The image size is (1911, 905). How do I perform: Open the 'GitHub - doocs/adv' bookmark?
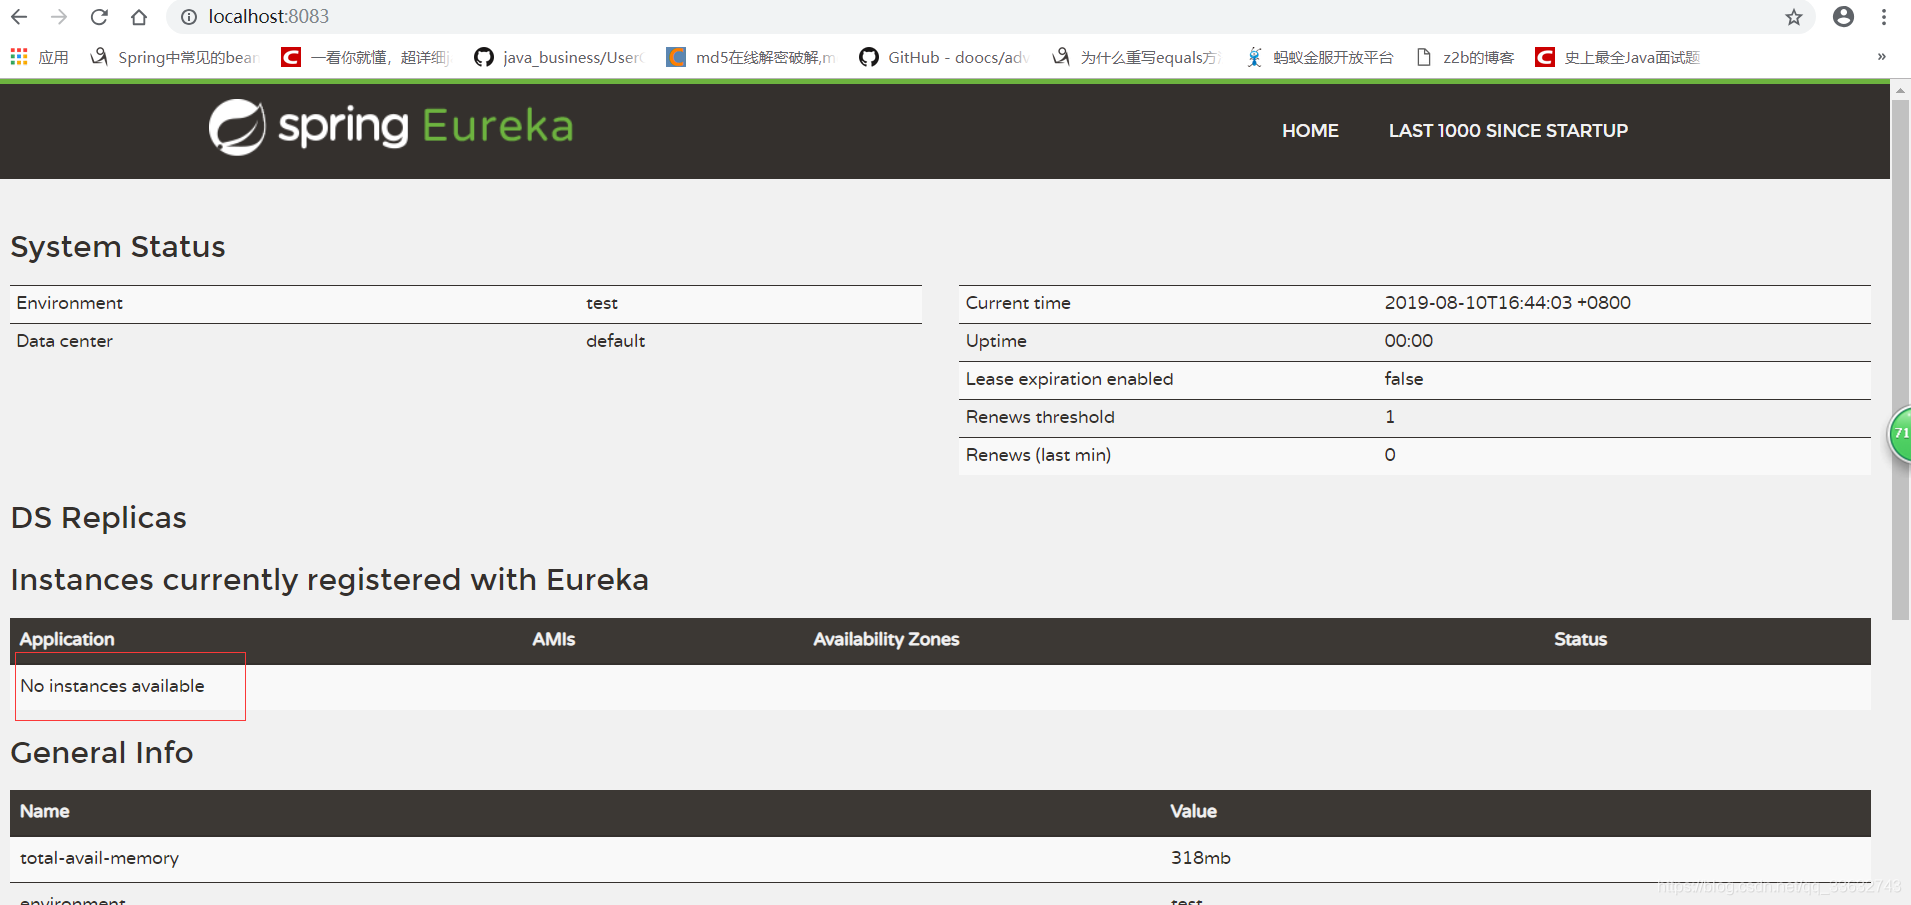pos(944,58)
